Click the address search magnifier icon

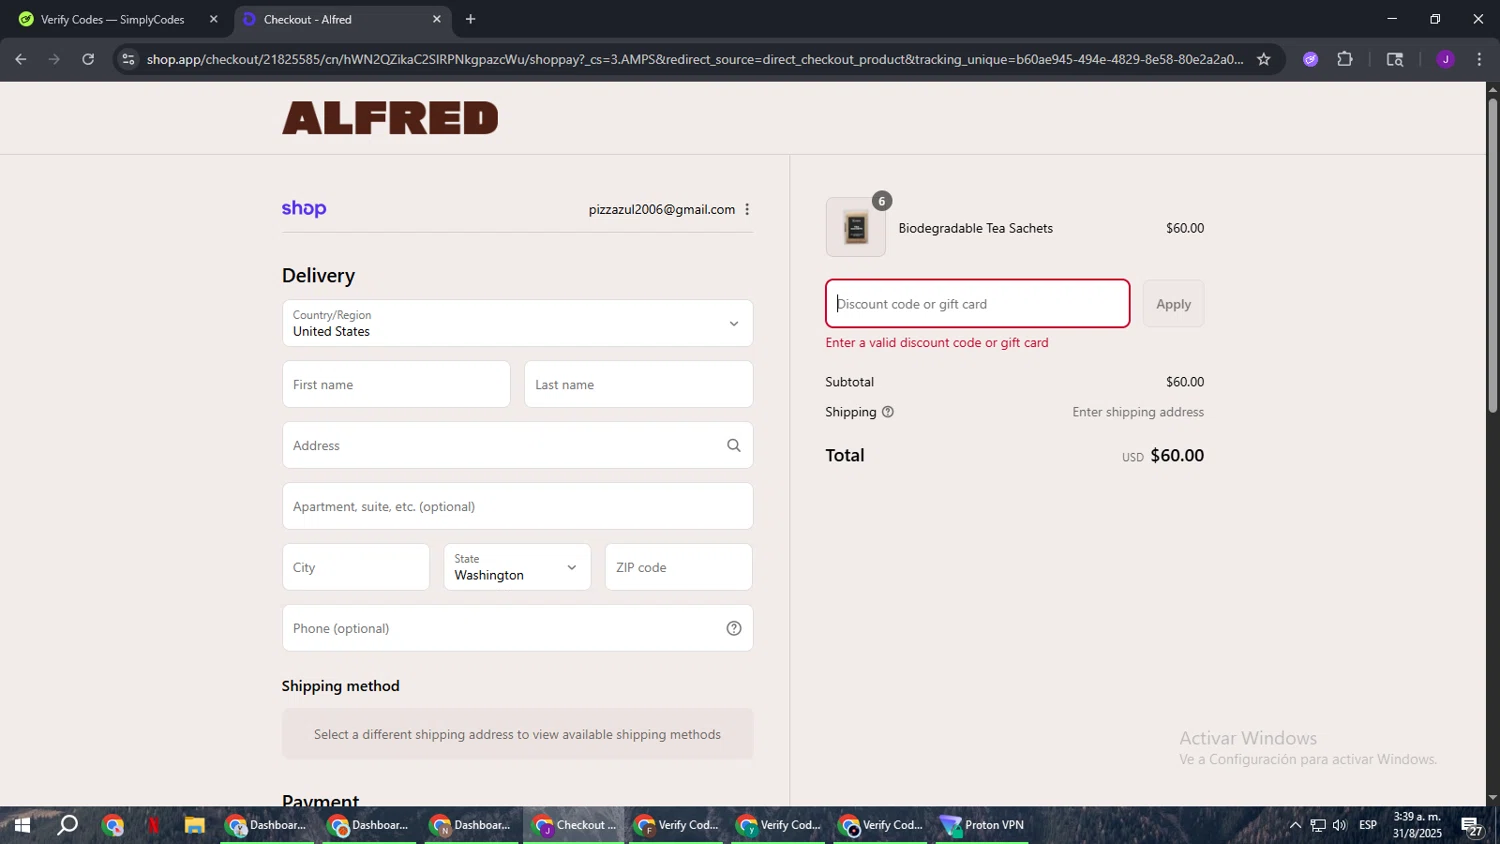point(733,445)
